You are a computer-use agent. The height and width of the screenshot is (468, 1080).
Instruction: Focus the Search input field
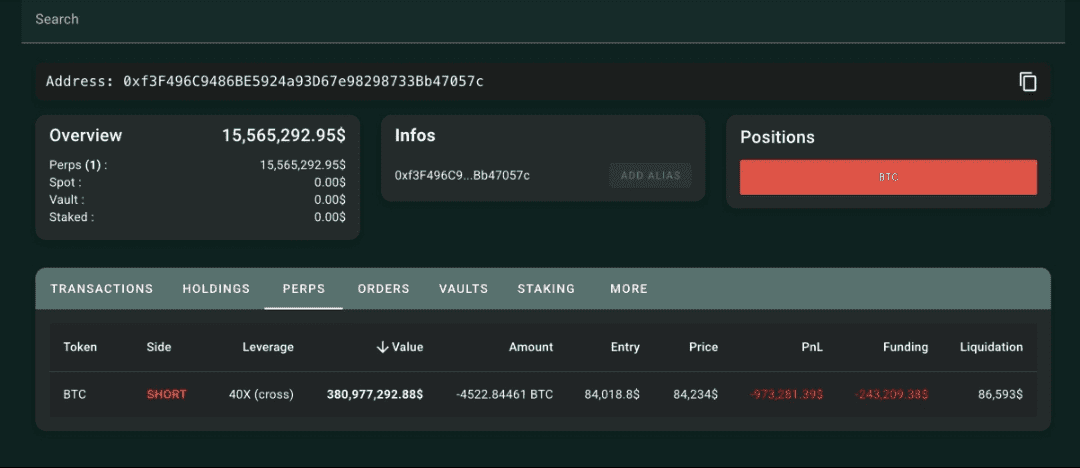(543, 19)
